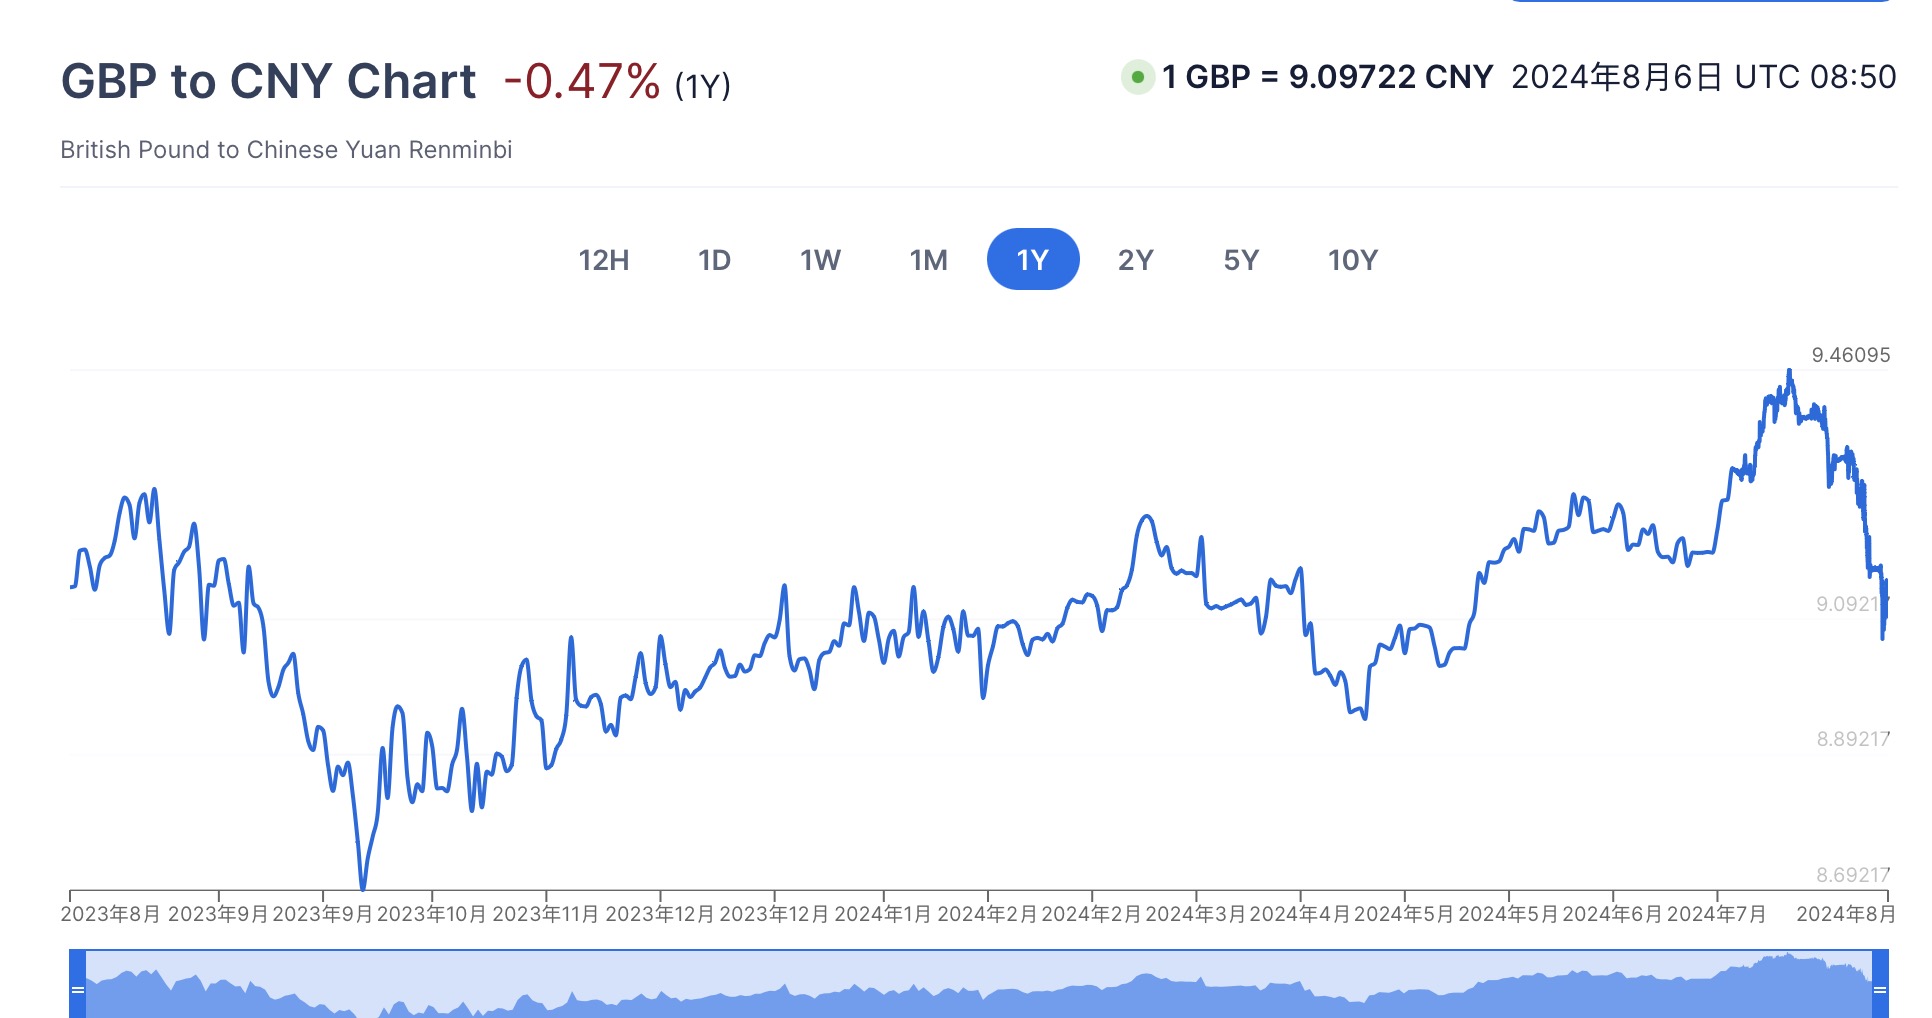Choose the 1M time range
Screen dimensions: 1932x1018
(928, 260)
